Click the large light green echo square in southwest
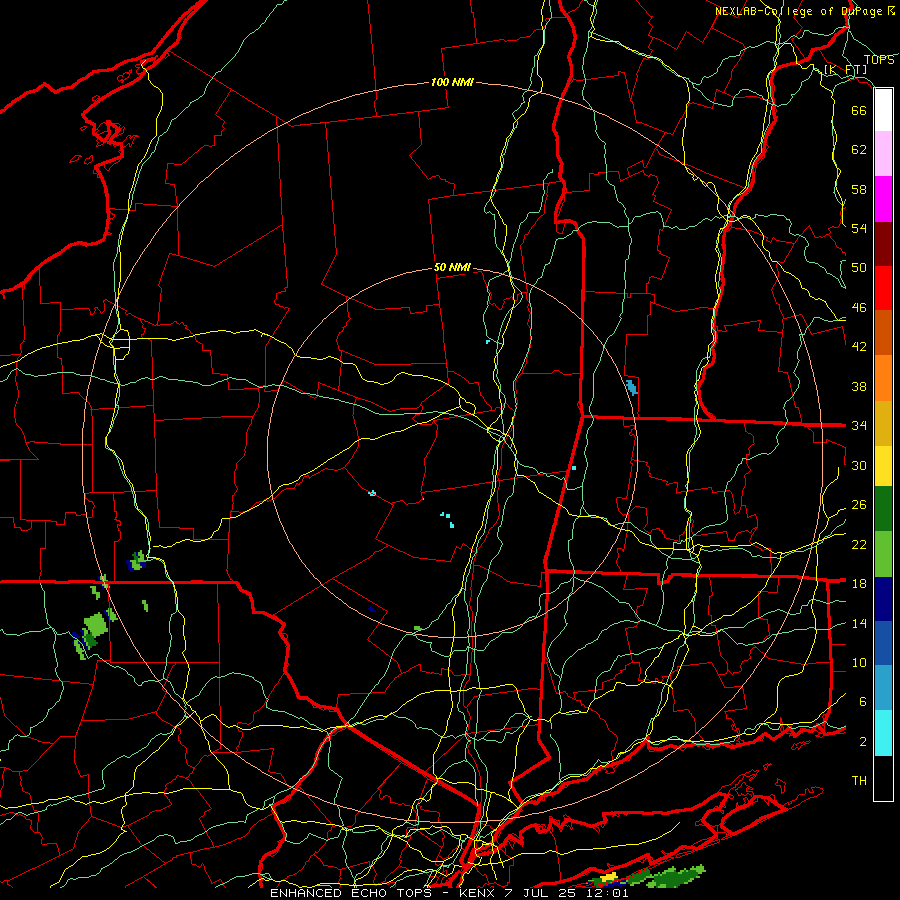The image size is (900, 900). tap(95, 623)
